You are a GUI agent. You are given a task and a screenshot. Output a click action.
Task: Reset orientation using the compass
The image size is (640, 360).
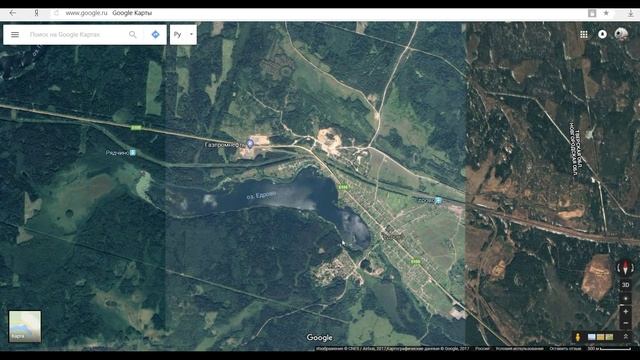pyautogui.click(x=625, y=268)
